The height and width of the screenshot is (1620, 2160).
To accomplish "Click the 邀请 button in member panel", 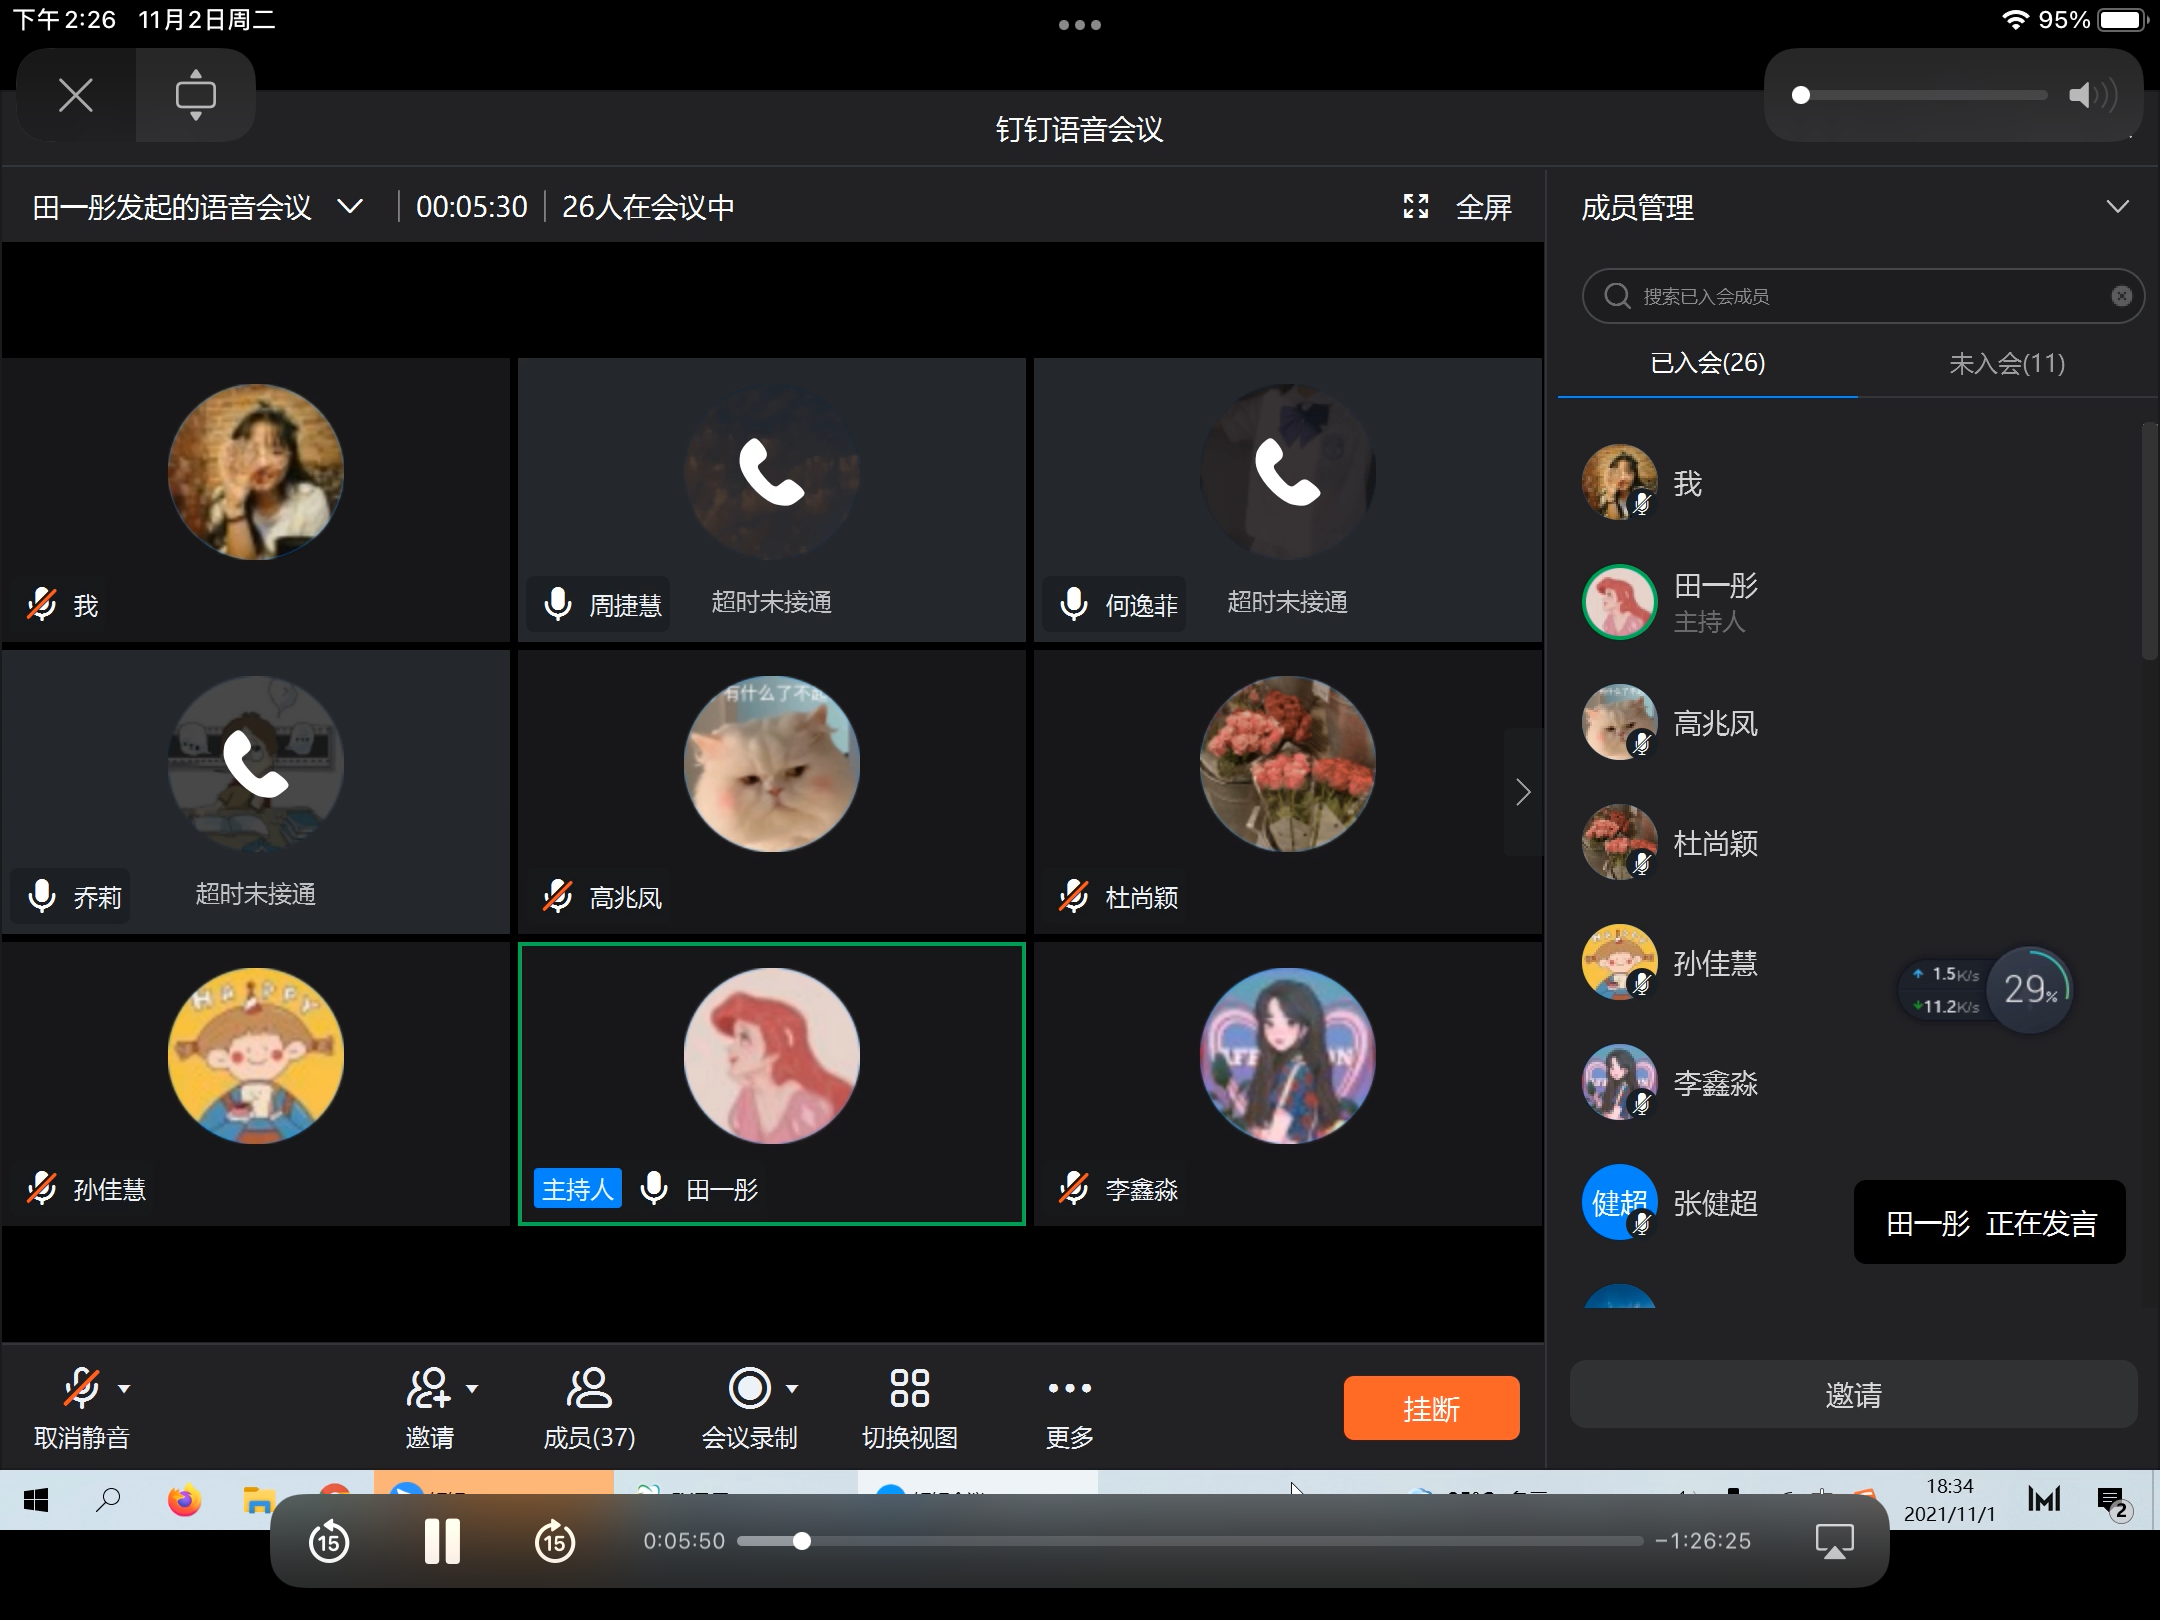I will (1853, 1394).
